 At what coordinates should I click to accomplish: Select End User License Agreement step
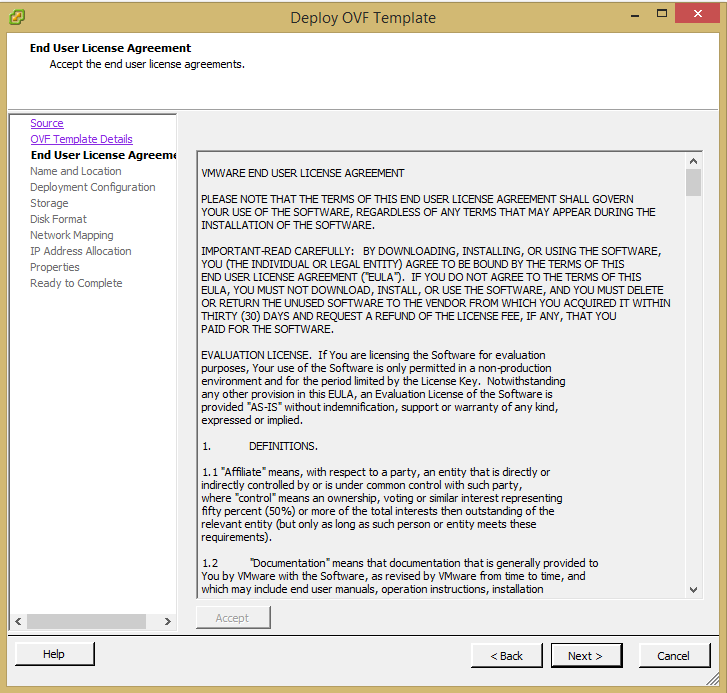[103, 155]
